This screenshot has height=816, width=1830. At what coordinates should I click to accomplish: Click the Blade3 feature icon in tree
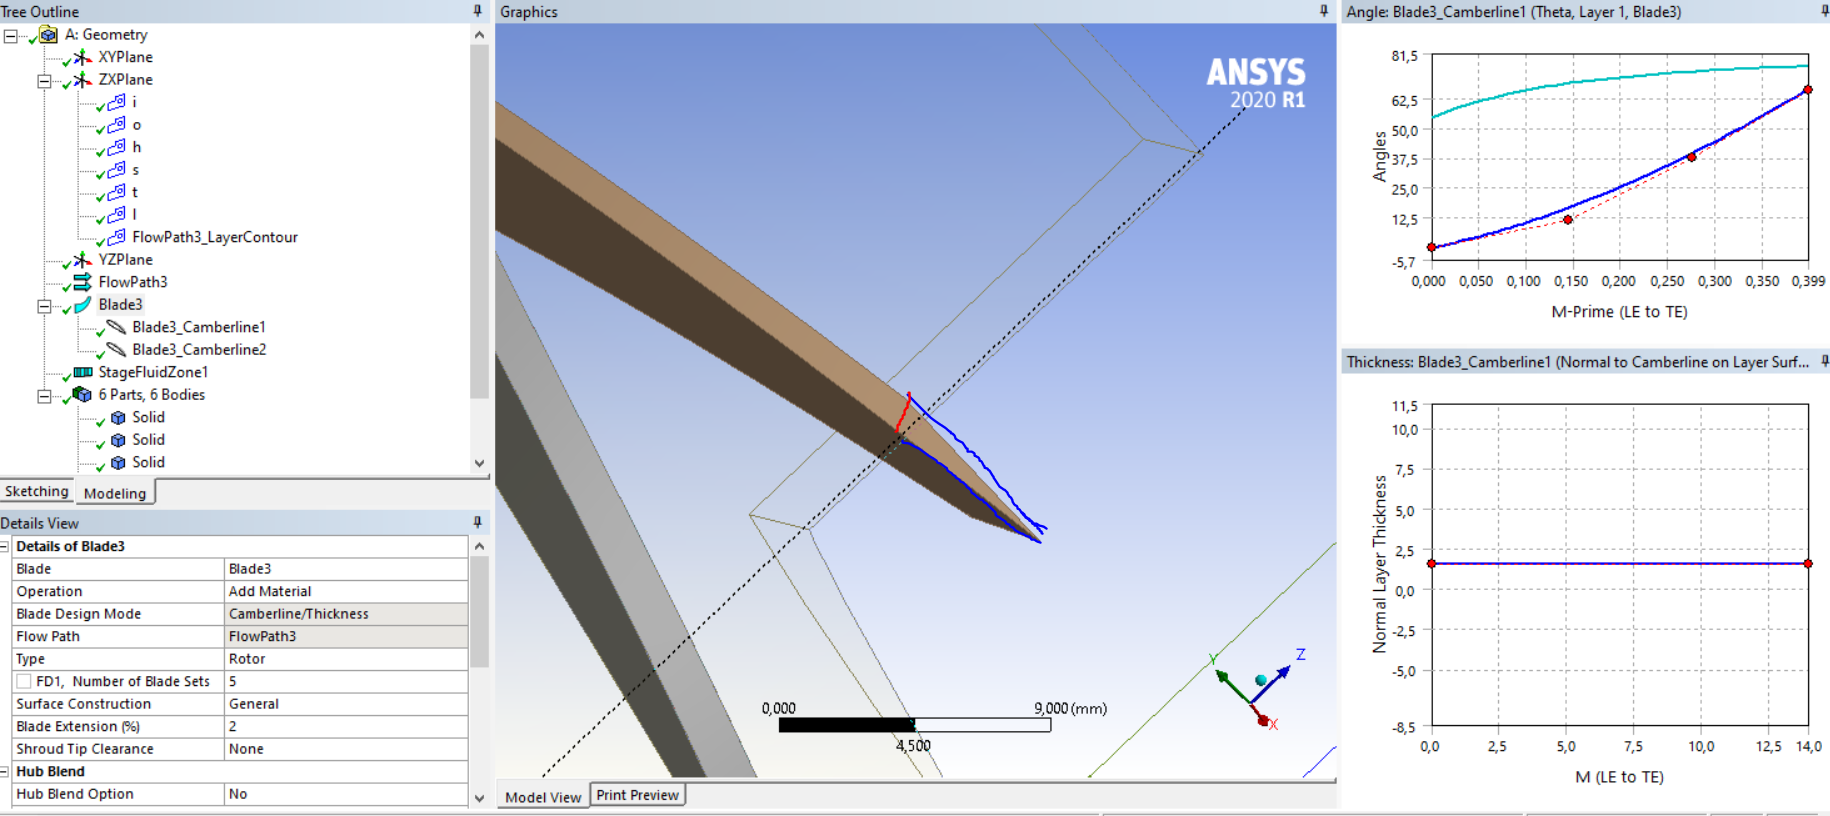[82, 305]
